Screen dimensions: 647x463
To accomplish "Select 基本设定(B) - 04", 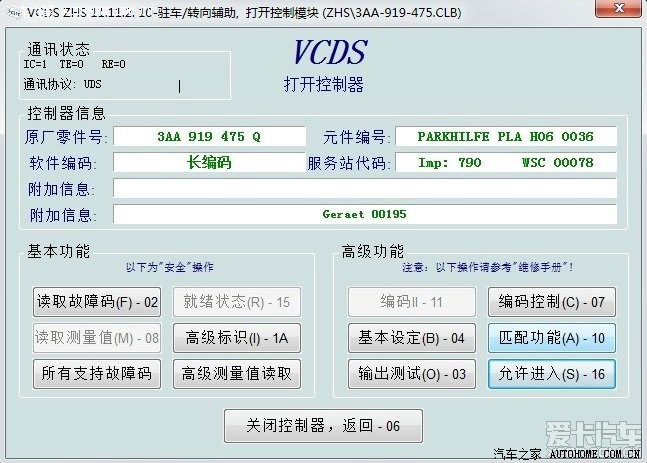I will pos(411,338).
